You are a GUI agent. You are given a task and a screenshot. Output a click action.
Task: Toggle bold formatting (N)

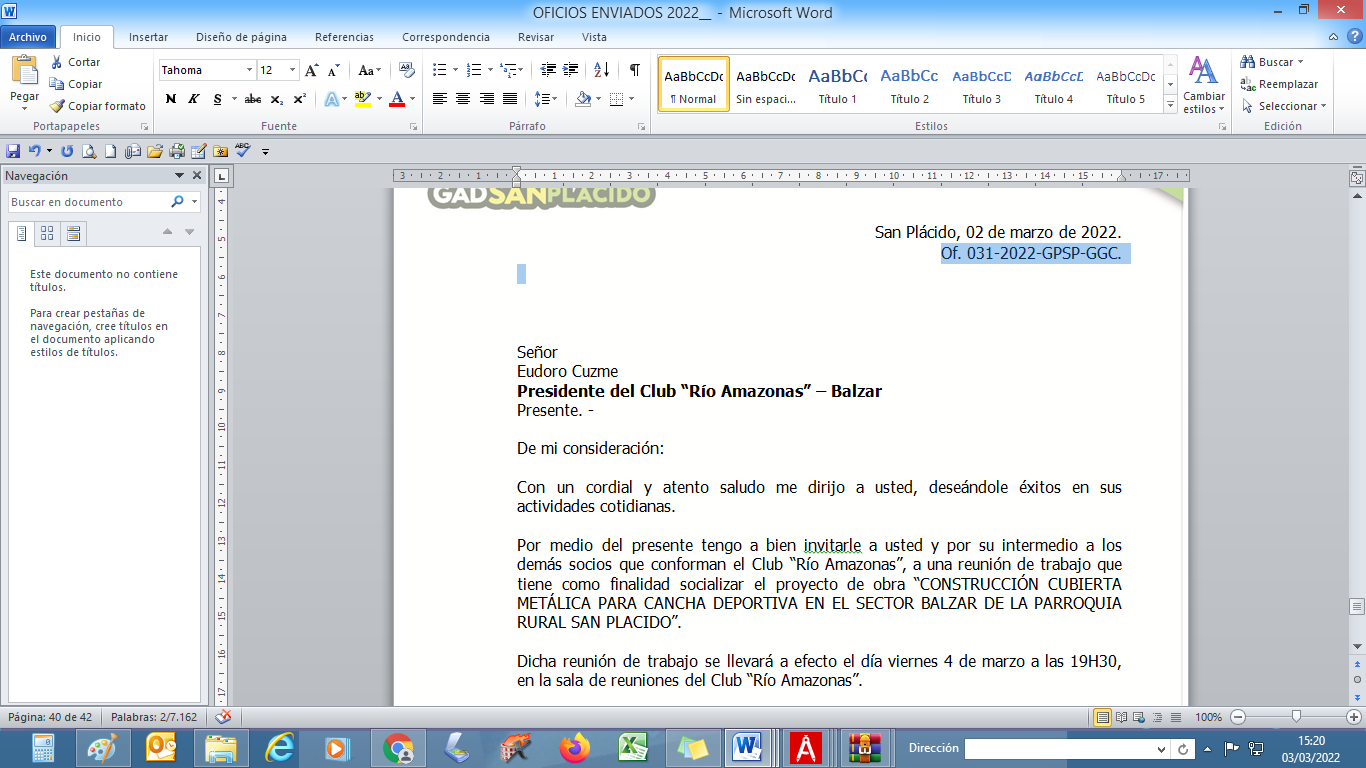pos(170,99)
